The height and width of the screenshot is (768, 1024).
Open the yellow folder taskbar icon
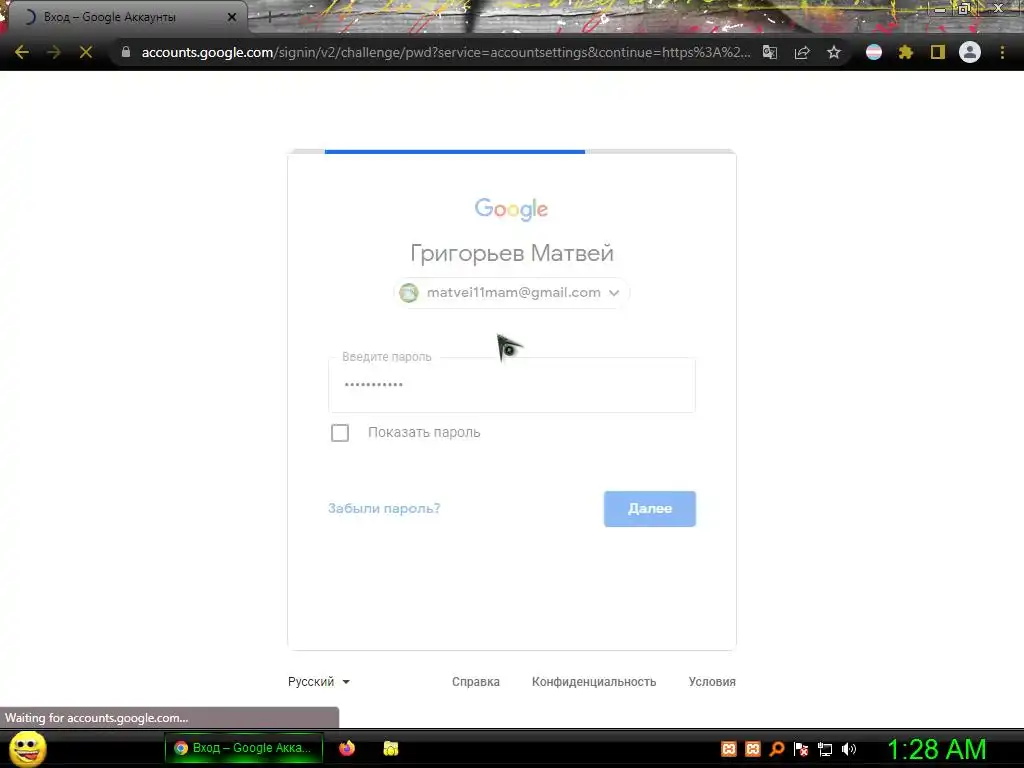(x=391, y=748)
